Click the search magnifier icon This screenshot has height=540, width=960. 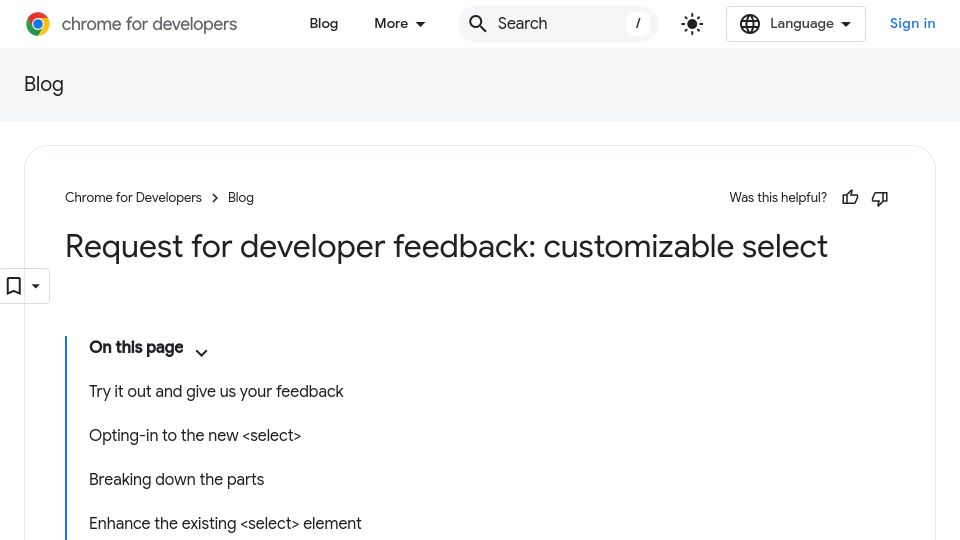click(x=478, y=24)
